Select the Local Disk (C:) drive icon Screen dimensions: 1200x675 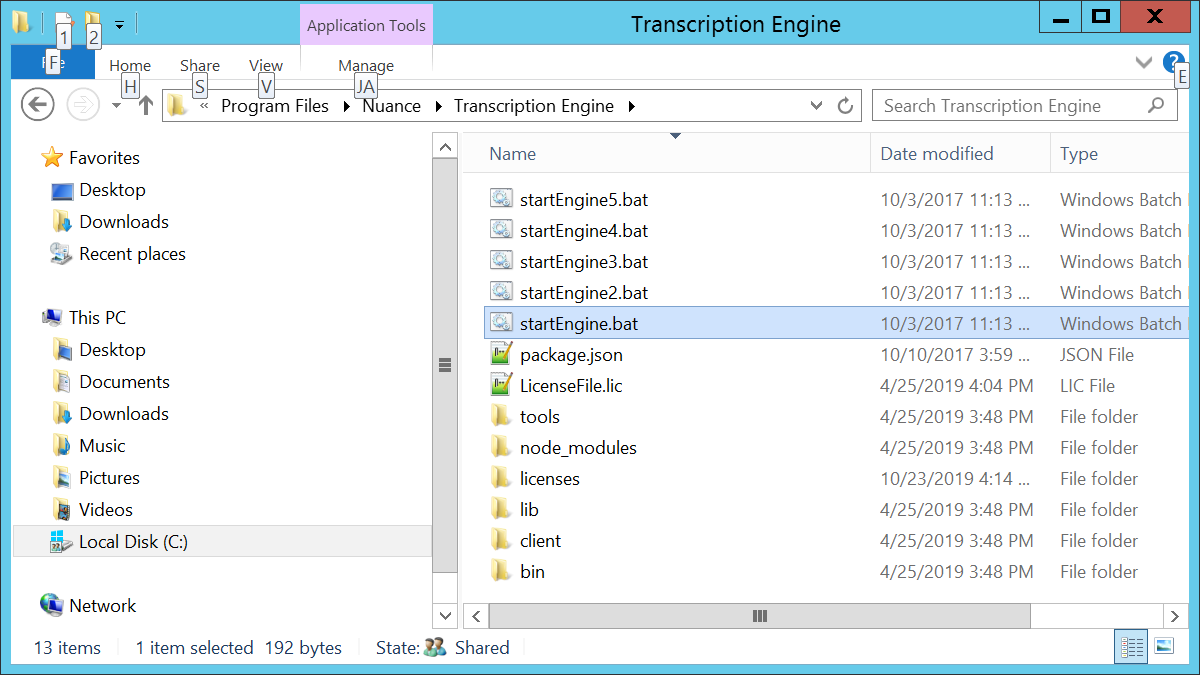(62, 541)
